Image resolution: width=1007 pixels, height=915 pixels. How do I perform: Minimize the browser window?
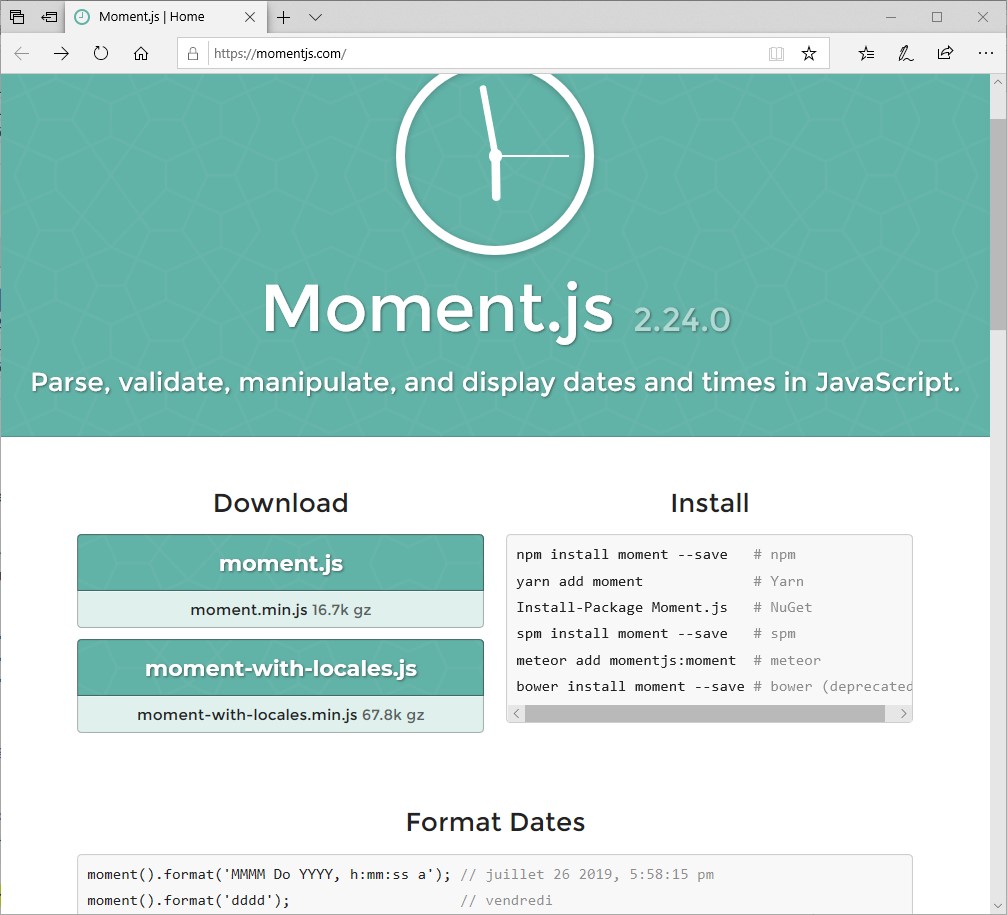point(891,17)
